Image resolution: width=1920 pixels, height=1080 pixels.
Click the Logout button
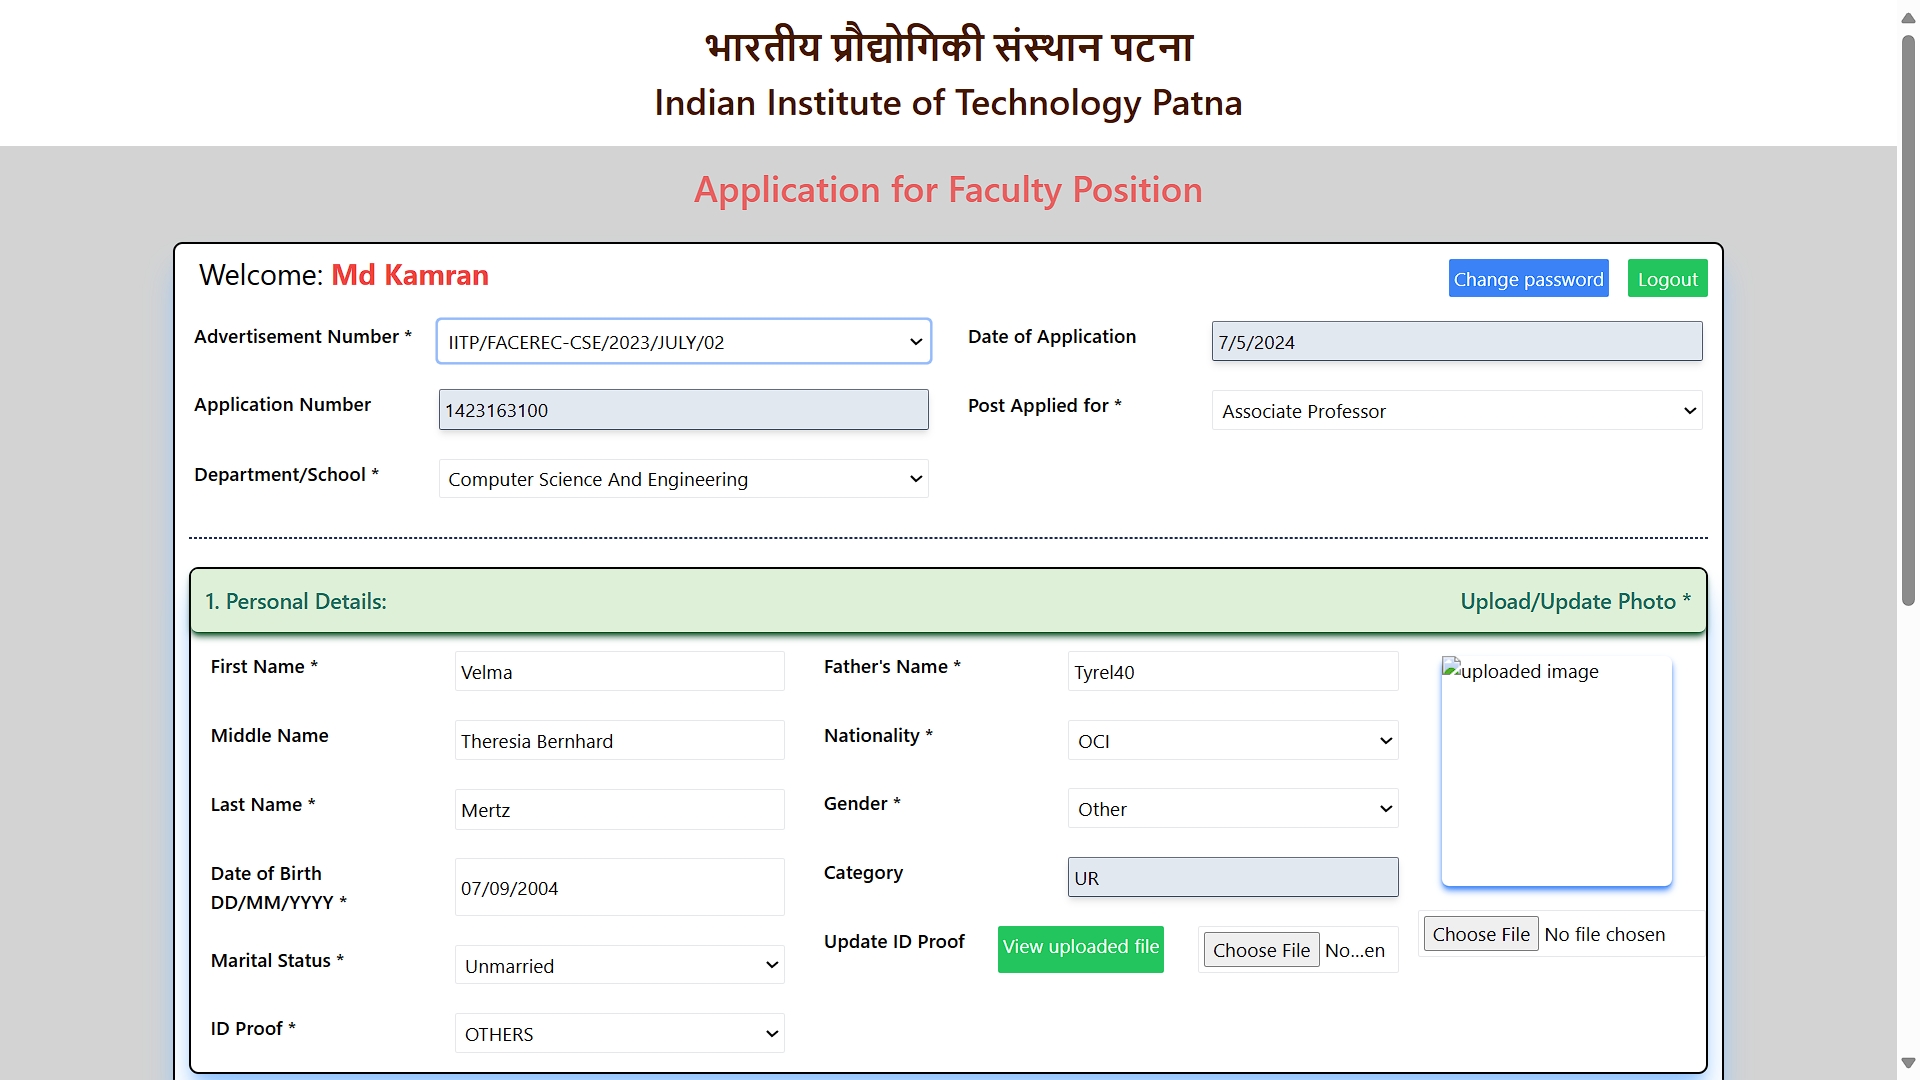pos(1667,278)
